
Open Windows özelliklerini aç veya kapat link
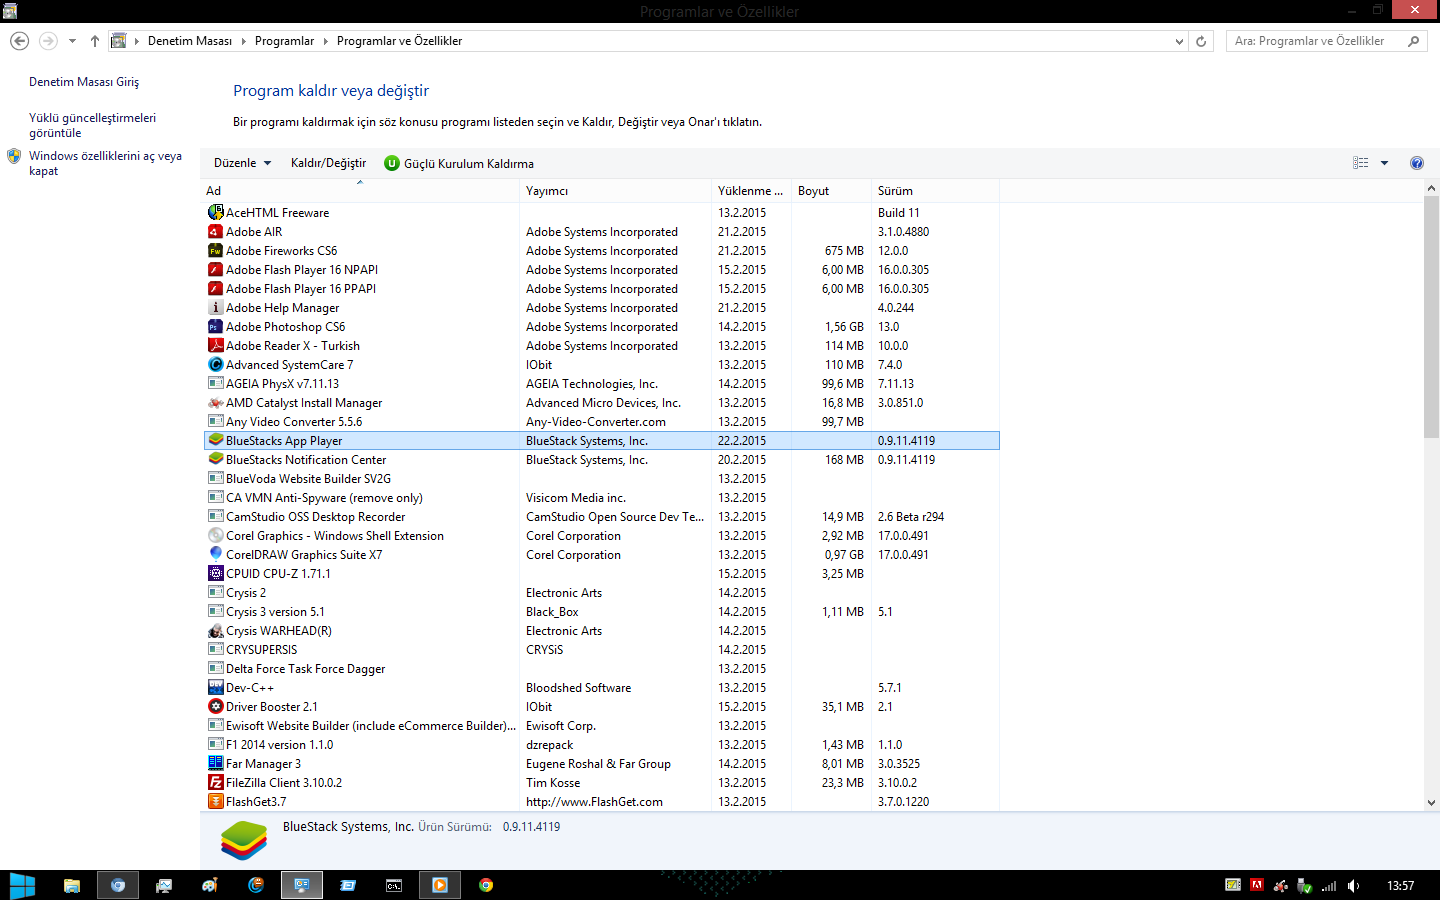point(105,163)
